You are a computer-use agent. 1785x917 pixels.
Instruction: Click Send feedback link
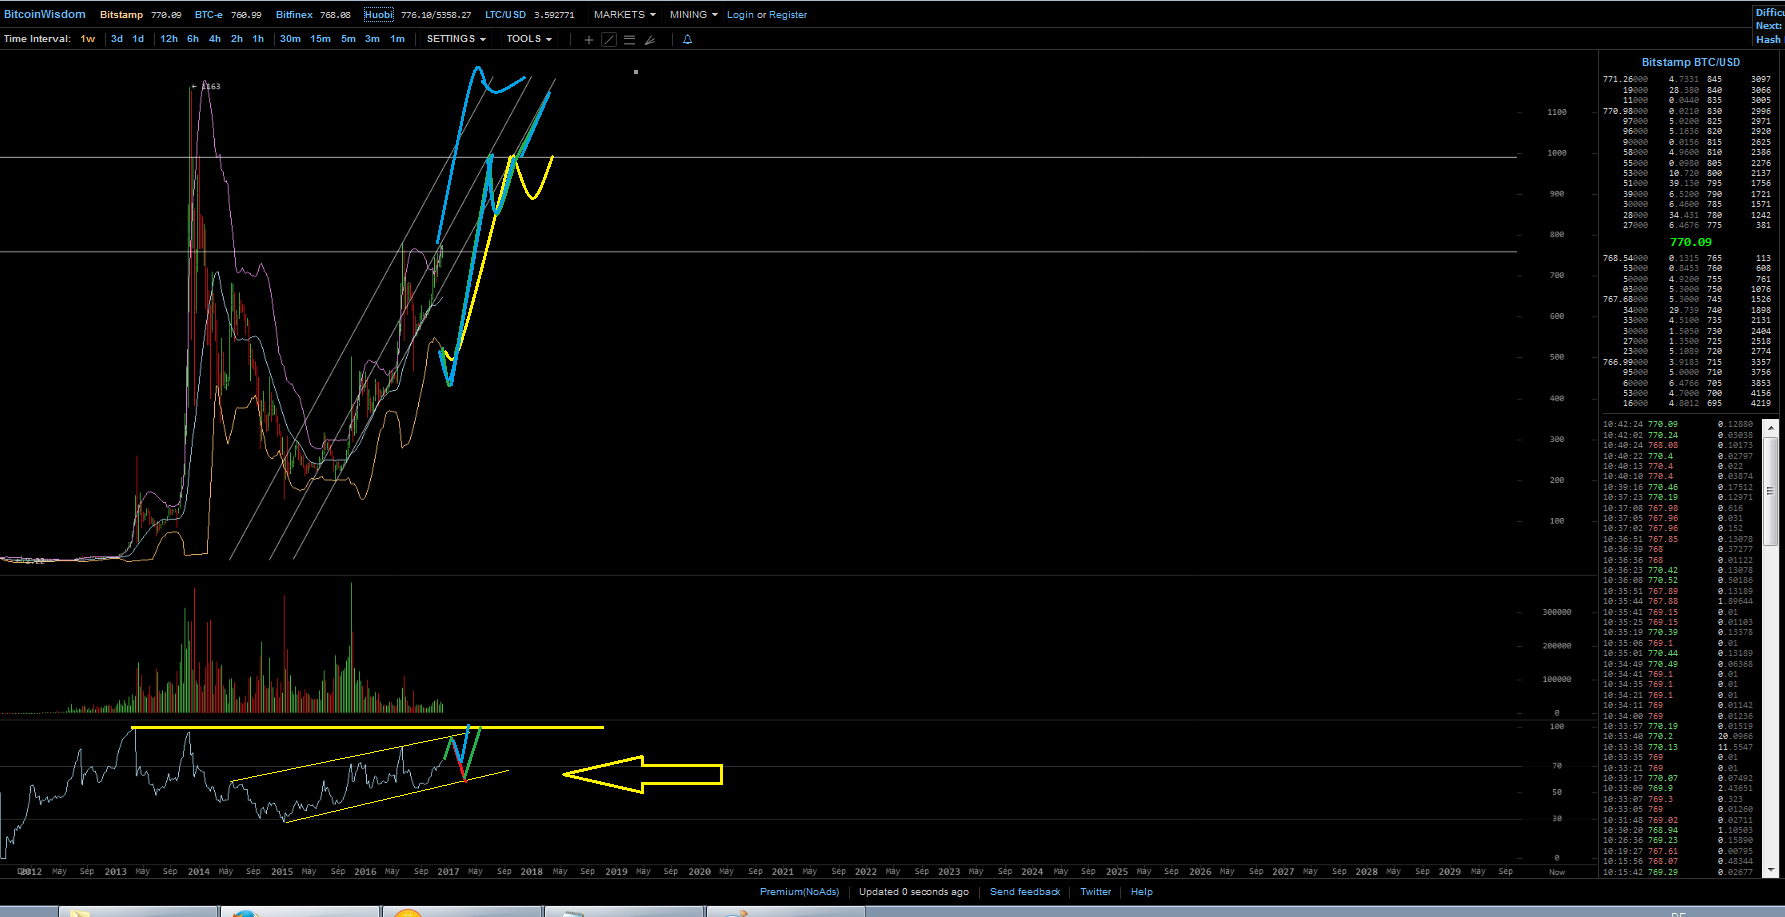point(1025,892)
